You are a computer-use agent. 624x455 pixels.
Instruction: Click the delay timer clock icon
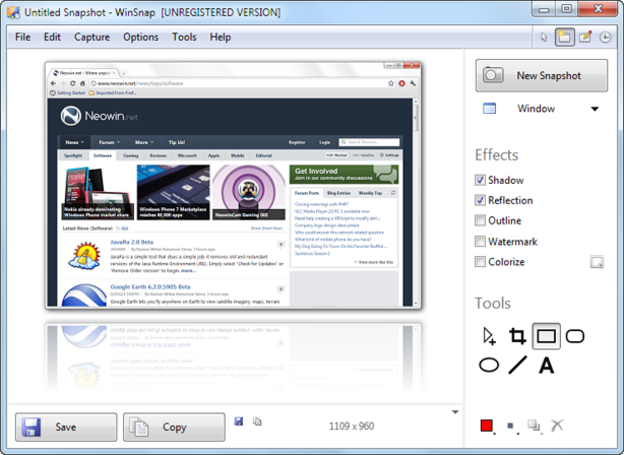[605, 37]
